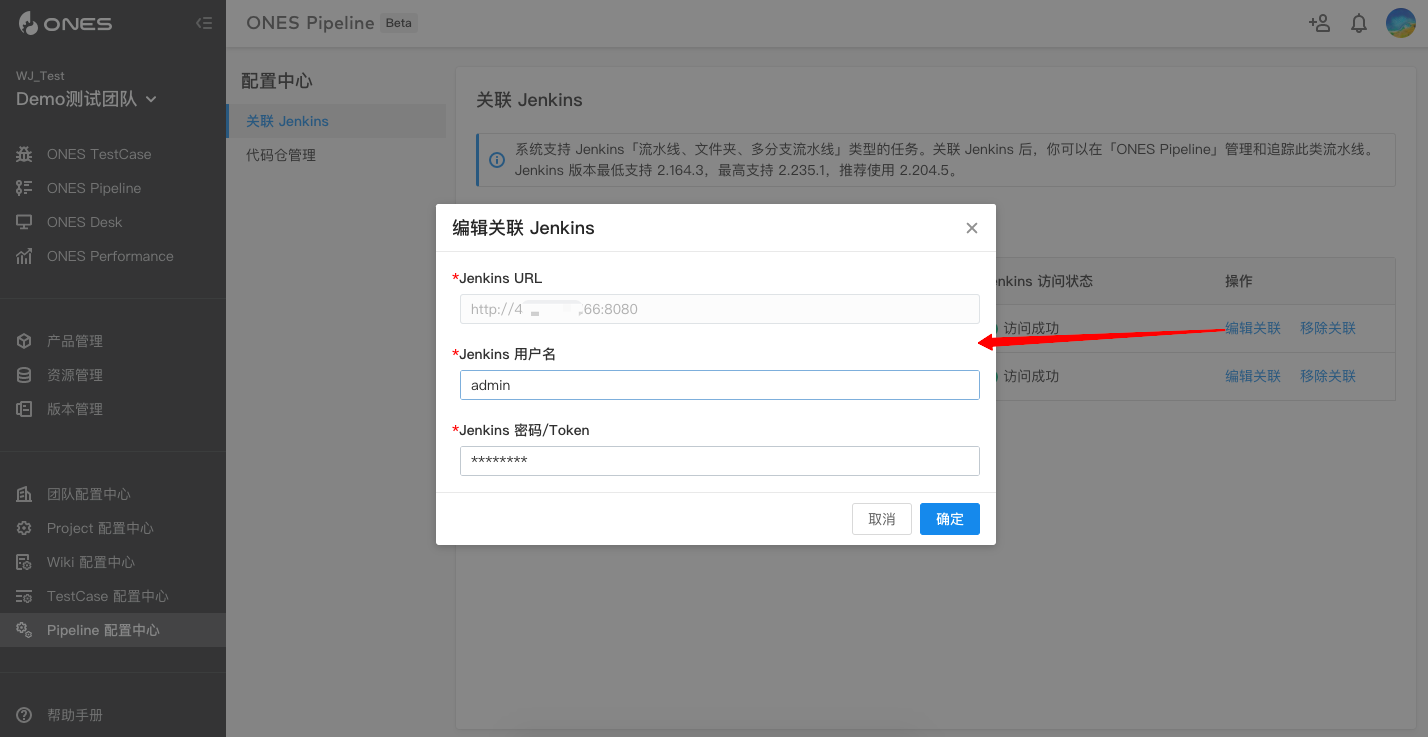
Task: Click the info icon in the notice banner
Action: (496, 160)
